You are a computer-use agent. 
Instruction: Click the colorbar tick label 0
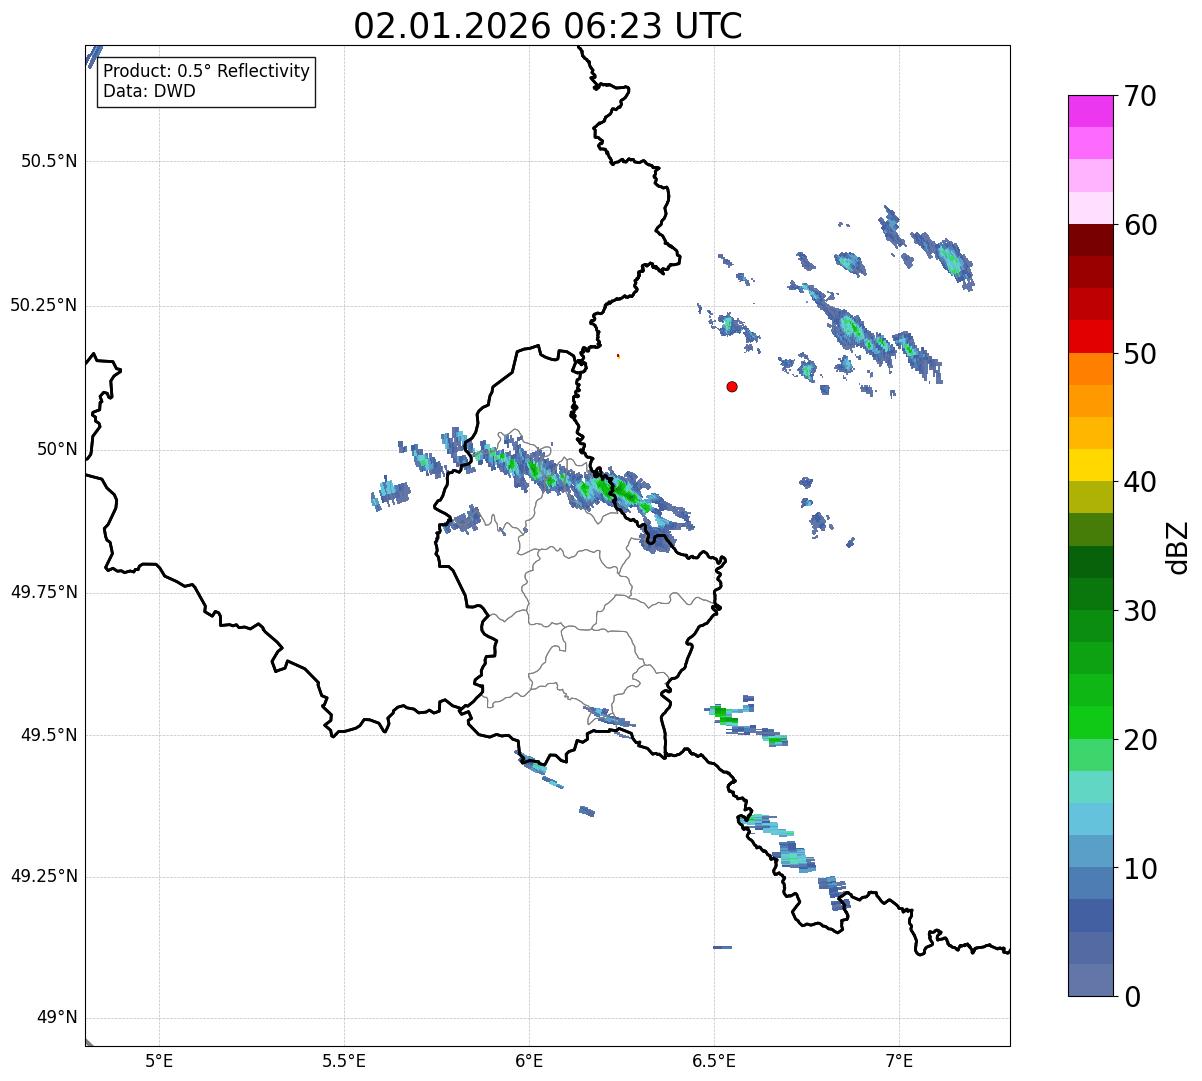point(1131,997)
